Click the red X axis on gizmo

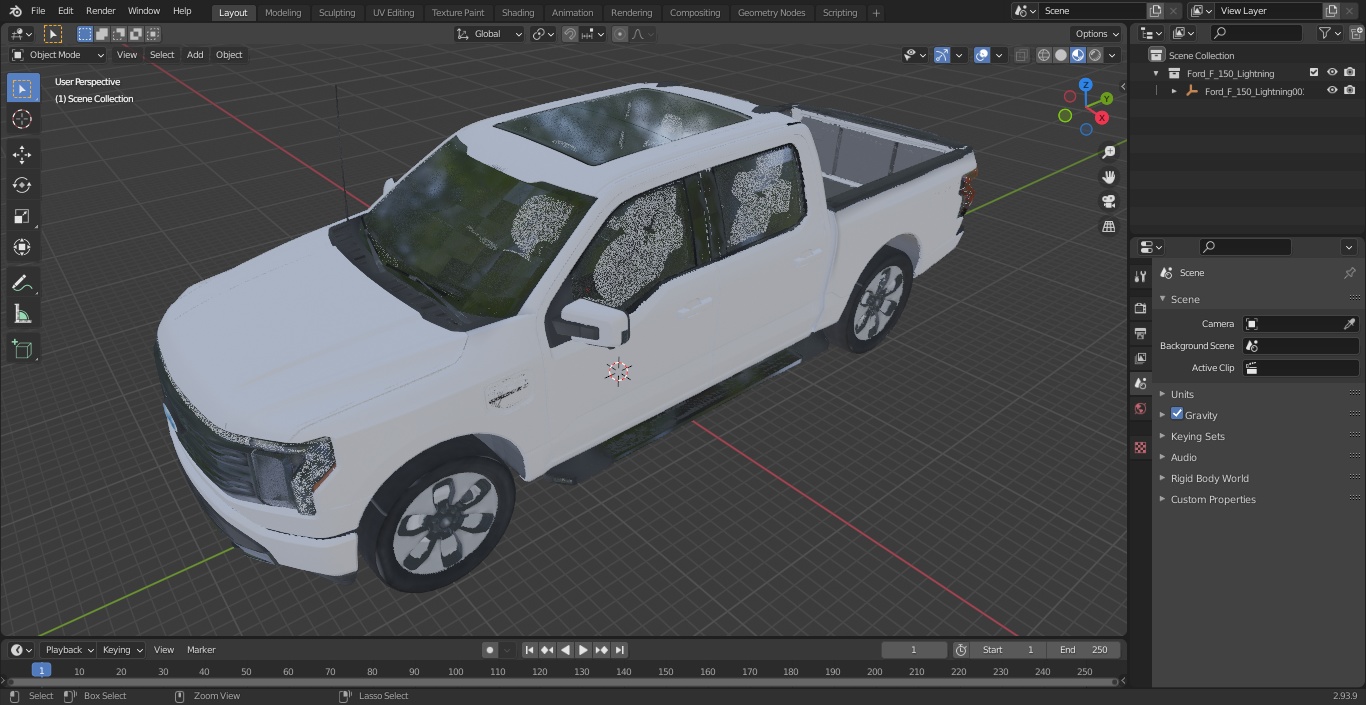coord(1102,118)
